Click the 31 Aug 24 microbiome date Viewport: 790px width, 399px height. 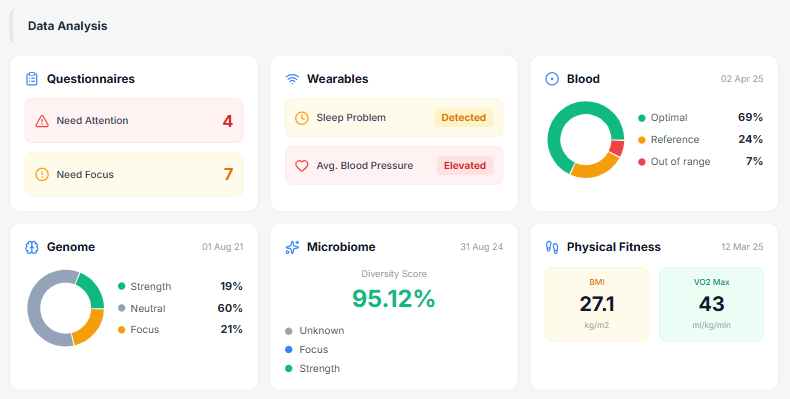[482, 247]
